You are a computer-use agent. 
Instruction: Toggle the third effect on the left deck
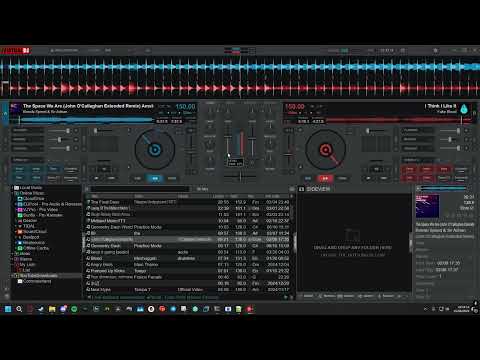pyautogui.click(x=76, y=148)
